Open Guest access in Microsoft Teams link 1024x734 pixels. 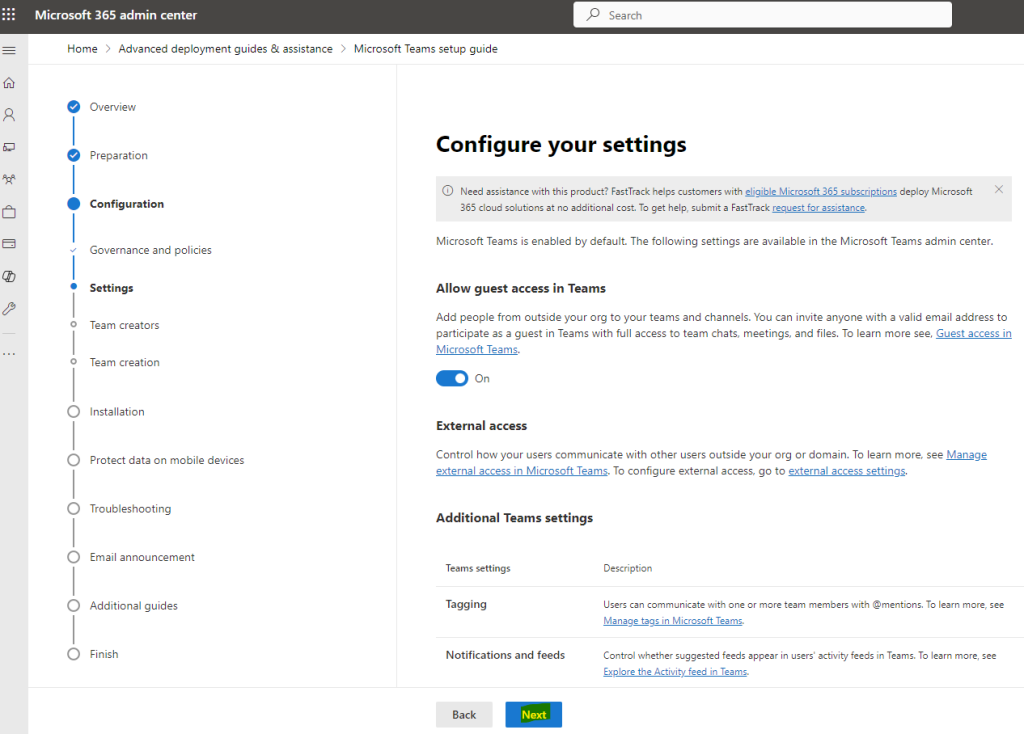point(974,333)
